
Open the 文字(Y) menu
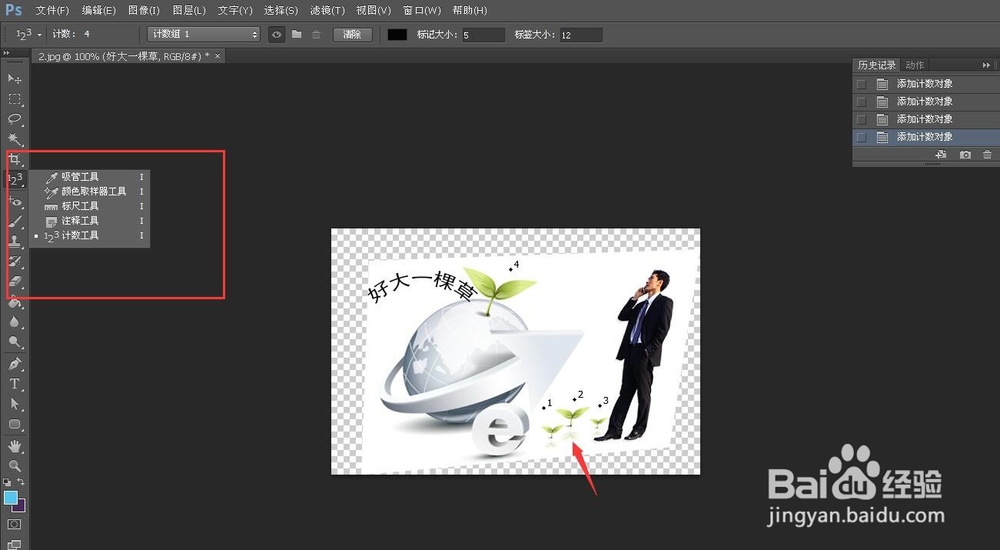pos(235,10)
